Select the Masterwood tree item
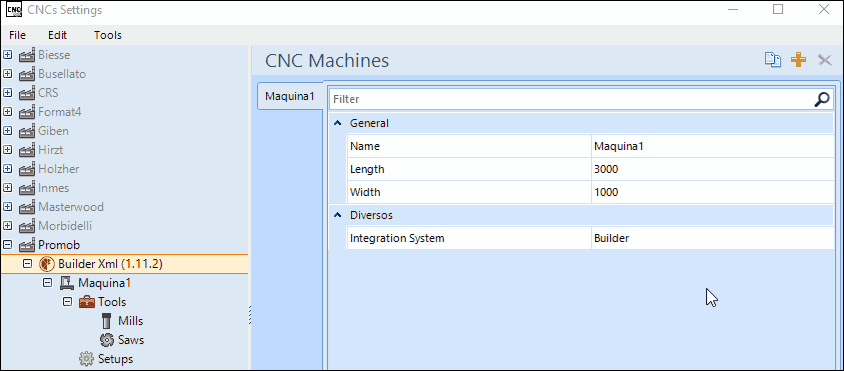The width and height of the screenshot is (844, 371). 71,207
